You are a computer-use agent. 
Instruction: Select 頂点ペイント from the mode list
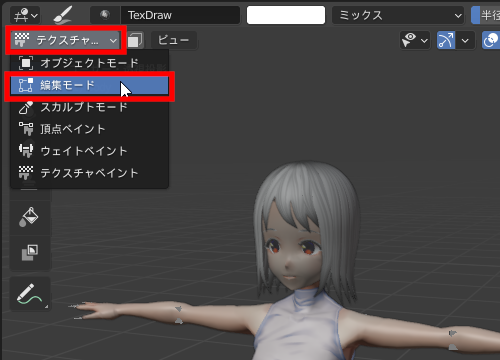pos(89,129)
